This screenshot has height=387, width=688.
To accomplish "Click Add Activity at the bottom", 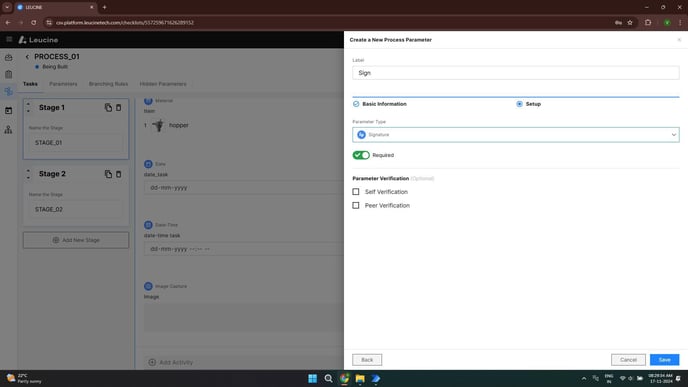I will 171,362.
